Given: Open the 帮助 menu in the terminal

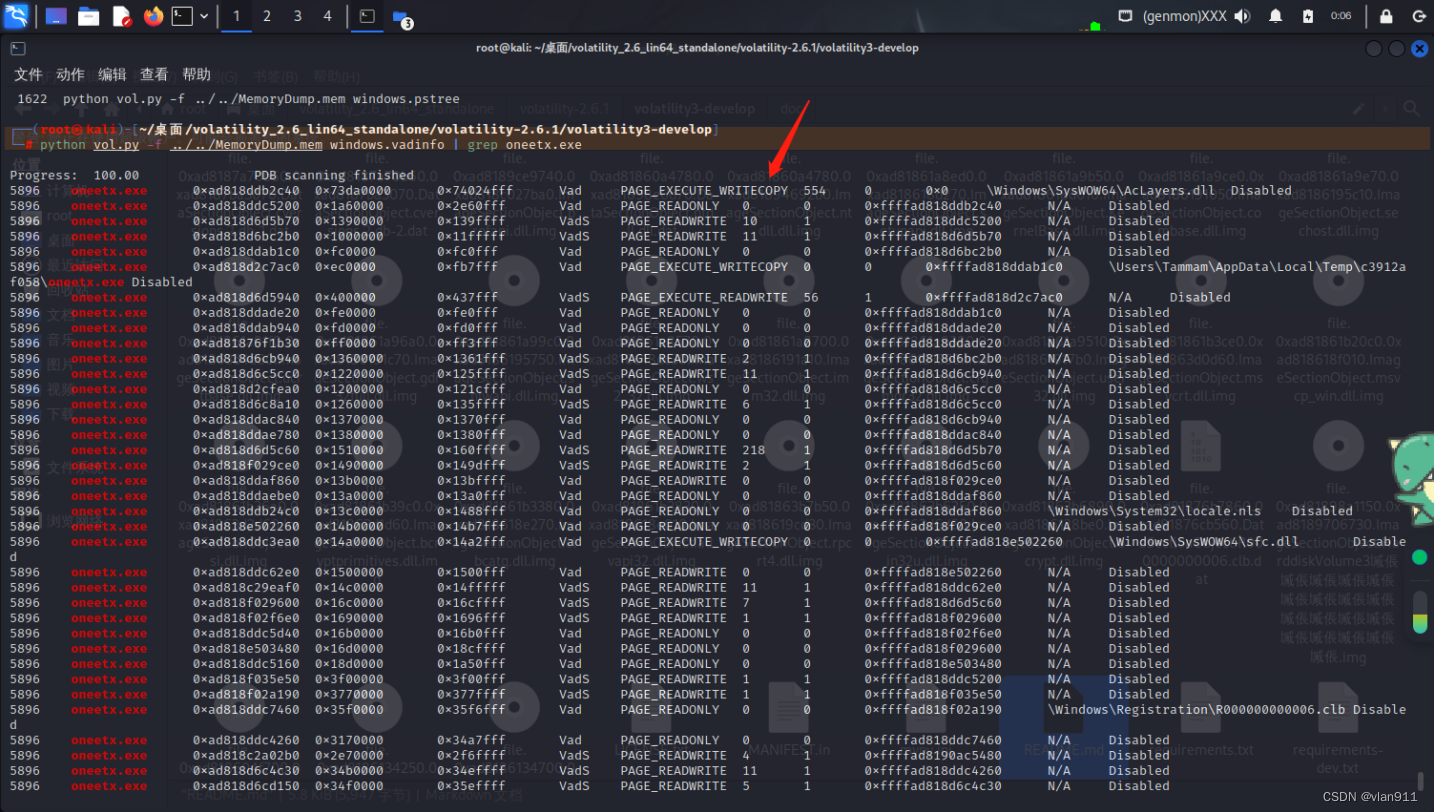Looking at the screenshot, I should point(197,75).
